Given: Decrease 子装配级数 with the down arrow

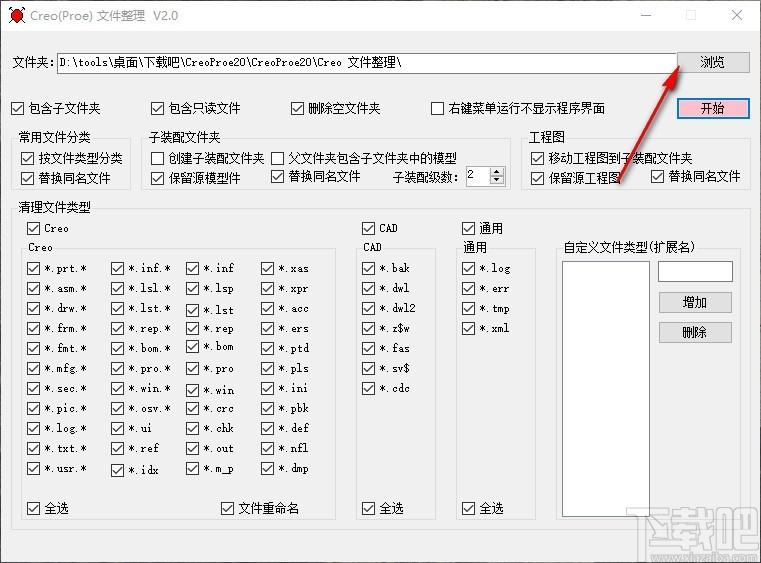Looking at the screenshot, I should [x=496, y=180].
